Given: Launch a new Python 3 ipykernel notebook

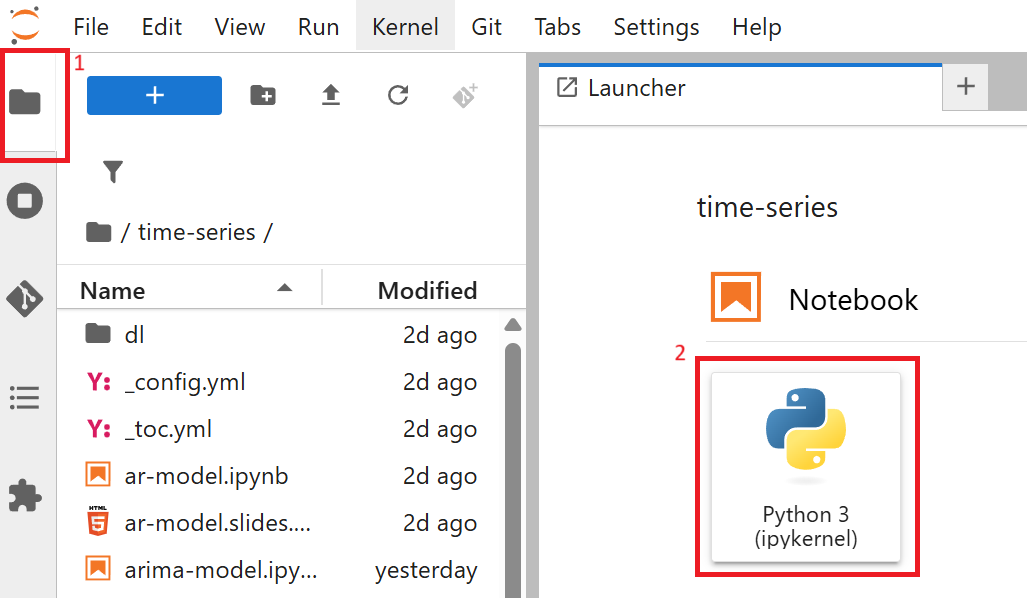Looking at the screenshot, I should pos(806,468).
